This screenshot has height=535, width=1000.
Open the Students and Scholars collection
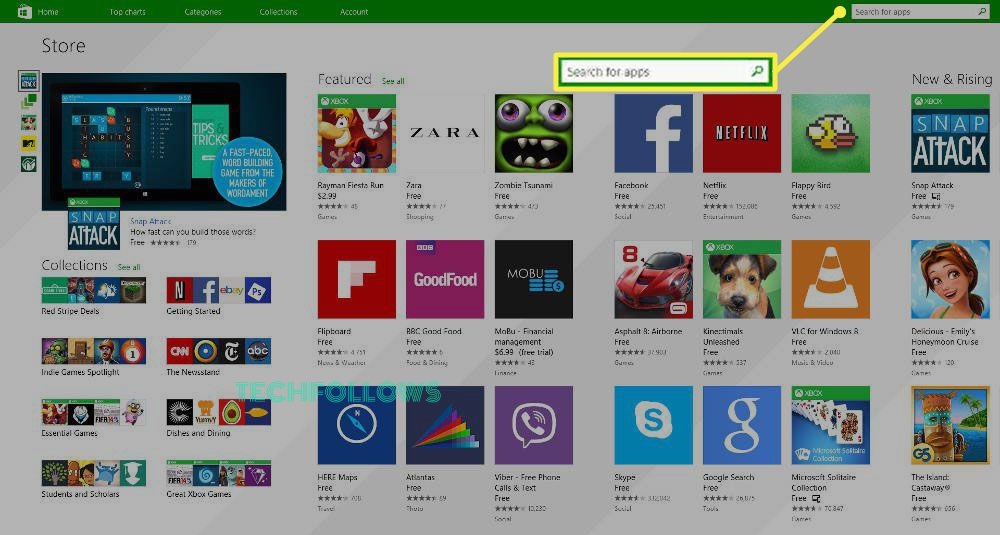tap(94, 474)
